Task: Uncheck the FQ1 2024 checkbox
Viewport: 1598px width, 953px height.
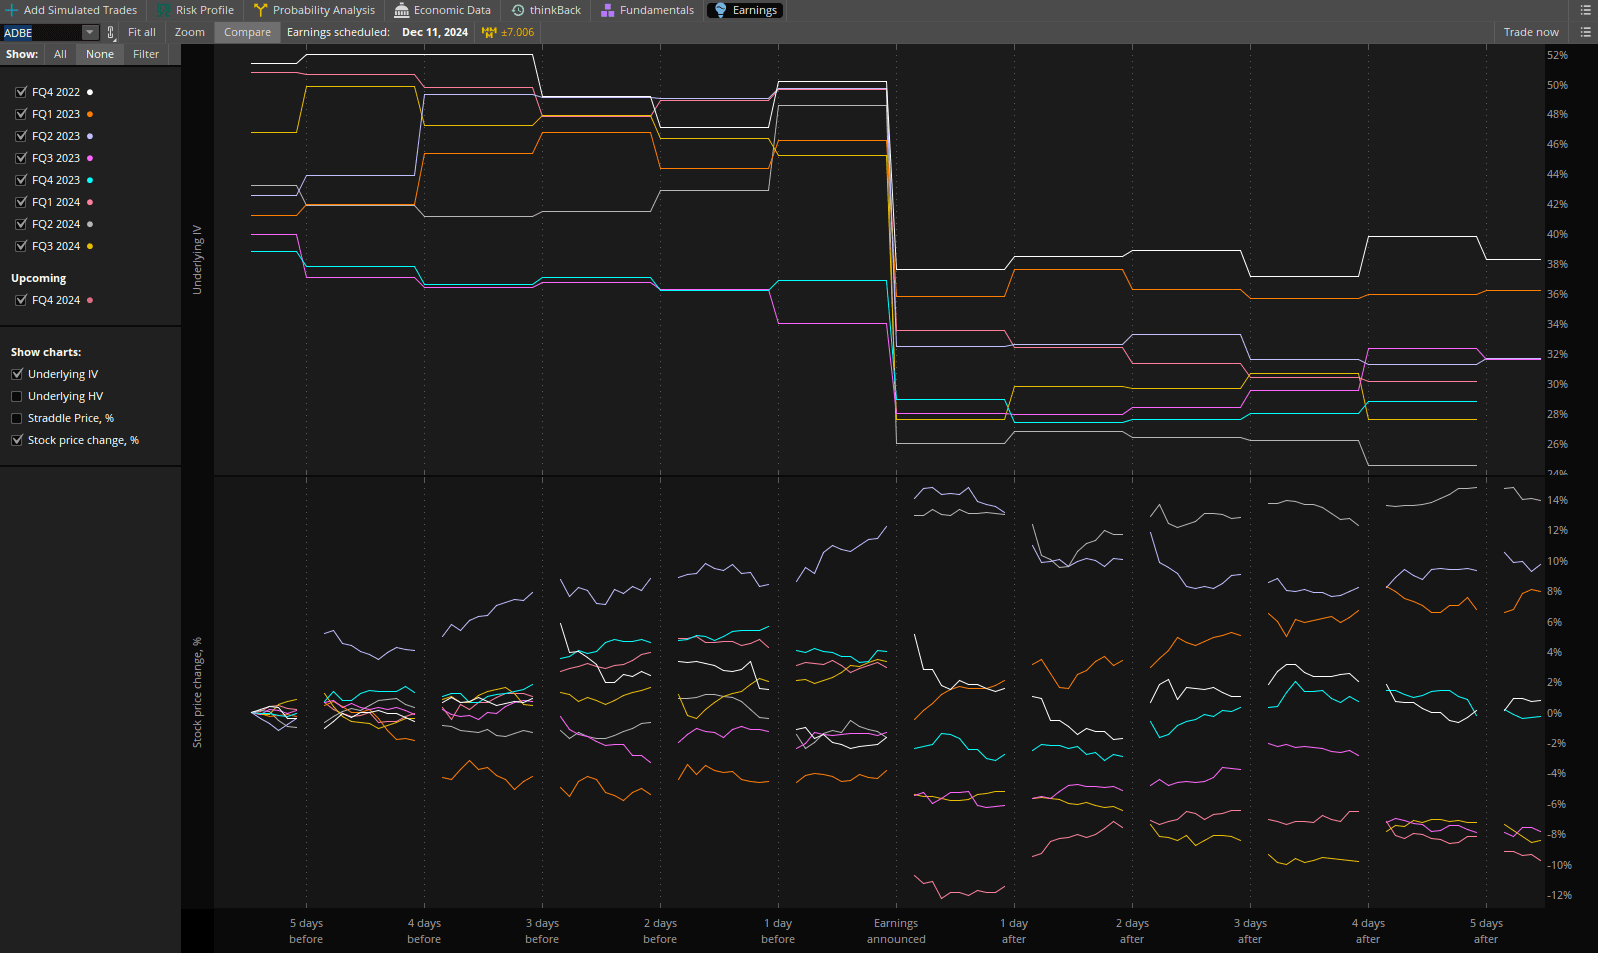Action: 21,202
